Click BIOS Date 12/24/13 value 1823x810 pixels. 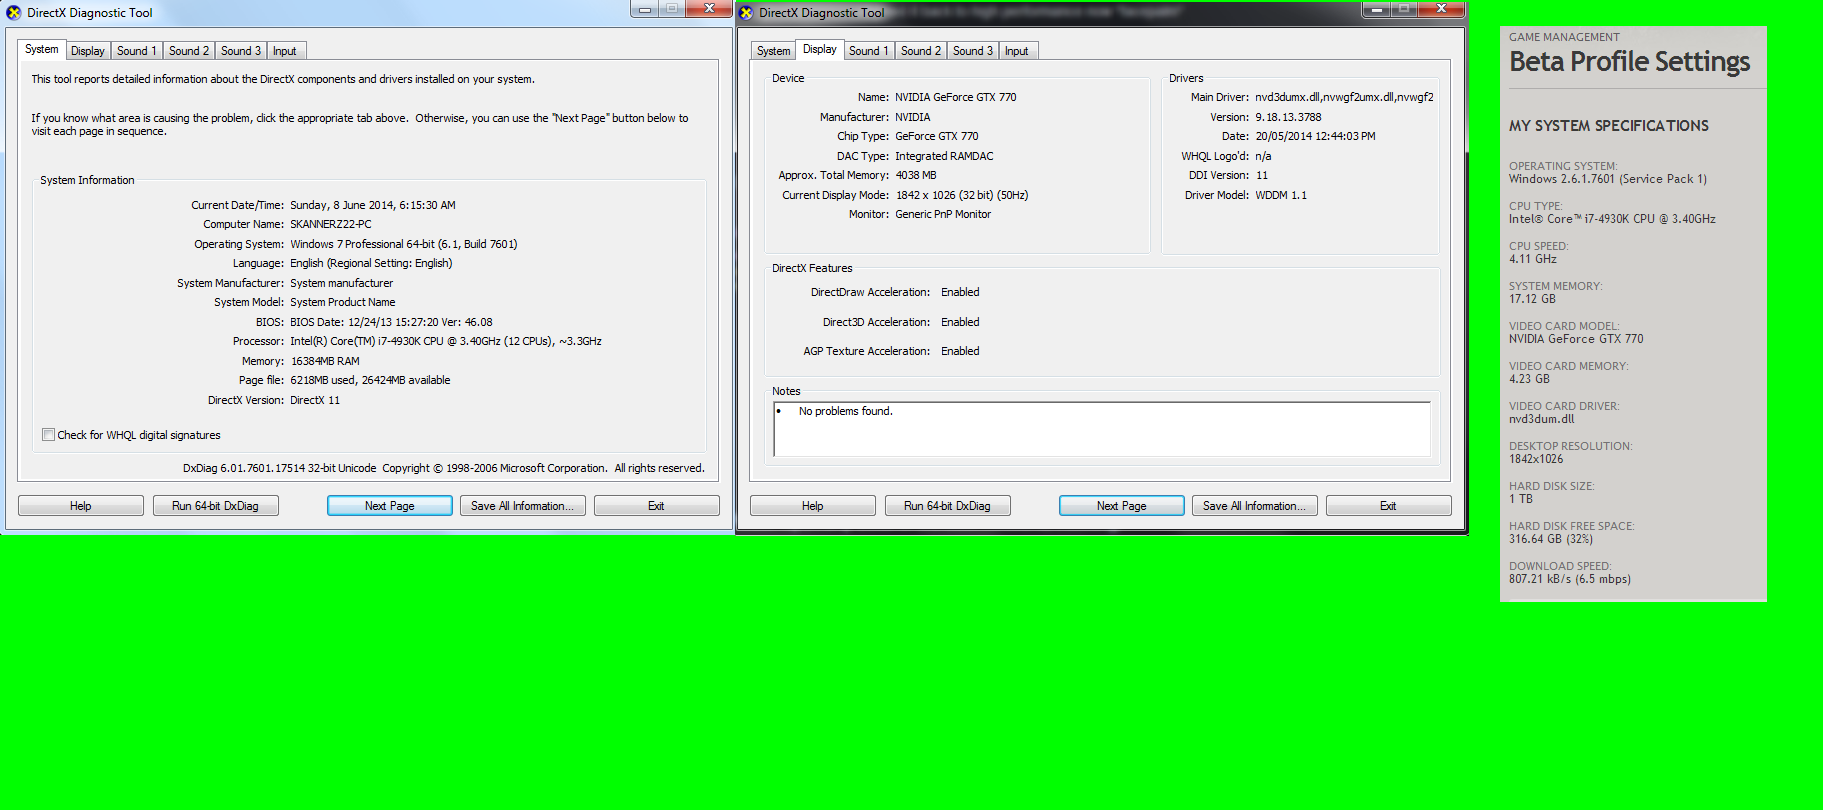pos(391,323)
